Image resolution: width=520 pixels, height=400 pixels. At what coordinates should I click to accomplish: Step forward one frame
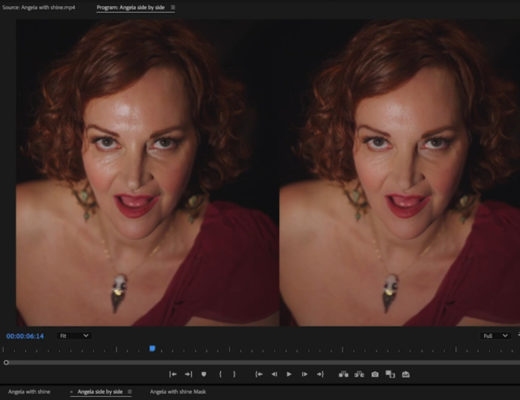click(304, 374)
